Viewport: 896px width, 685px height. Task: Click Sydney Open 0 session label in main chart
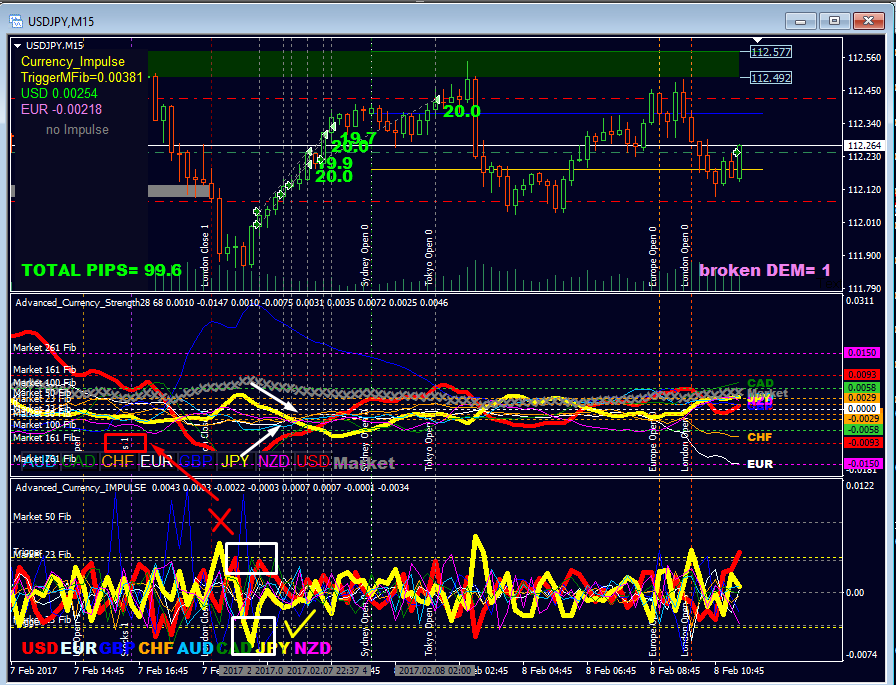(x=365, y=255)
